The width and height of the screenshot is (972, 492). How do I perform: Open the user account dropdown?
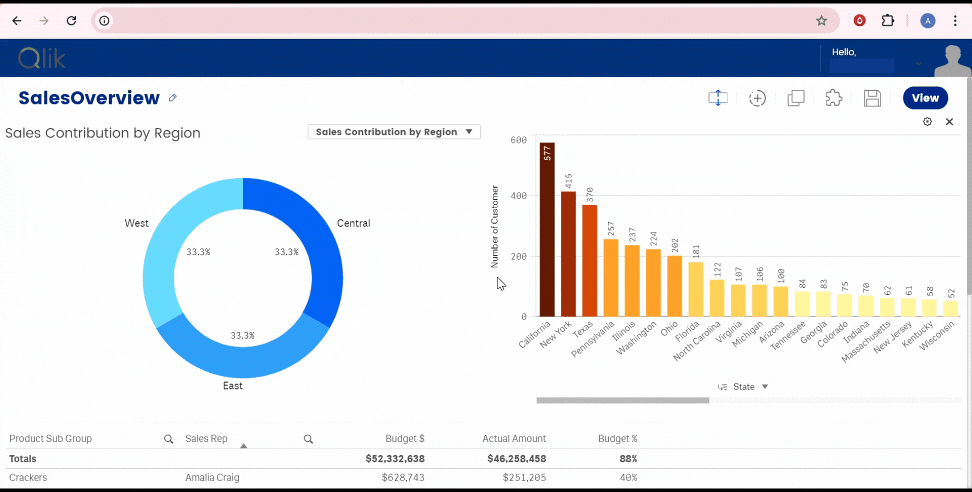coord(918,65)
